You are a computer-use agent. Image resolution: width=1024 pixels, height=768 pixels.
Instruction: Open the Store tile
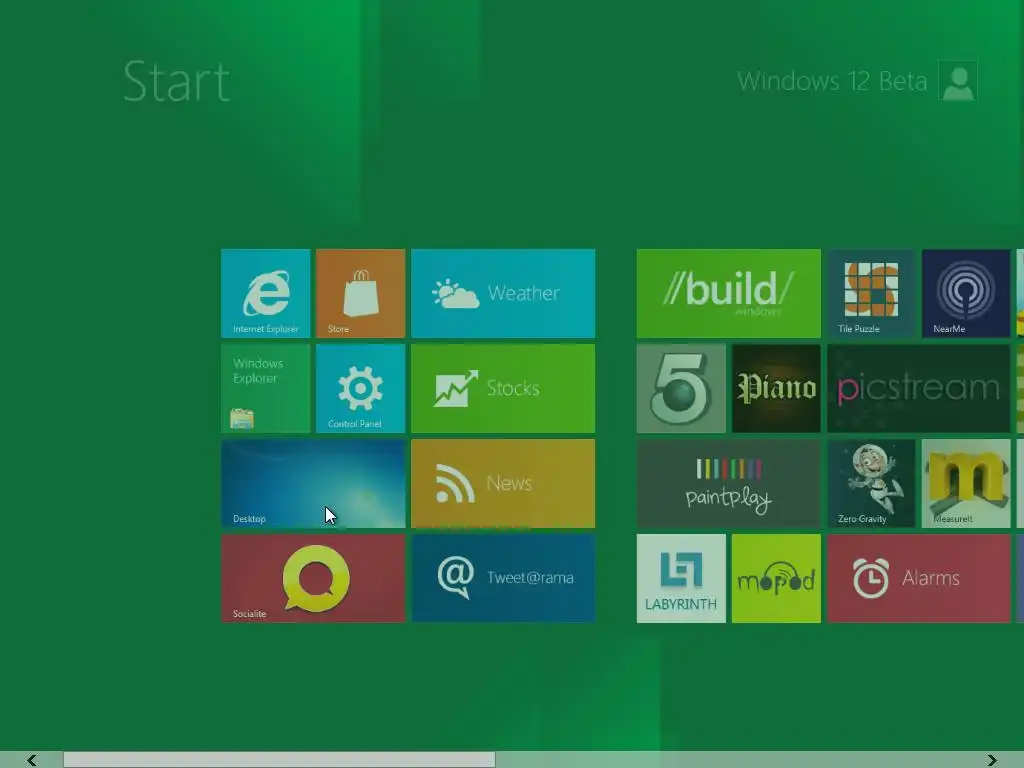[360, 293]
